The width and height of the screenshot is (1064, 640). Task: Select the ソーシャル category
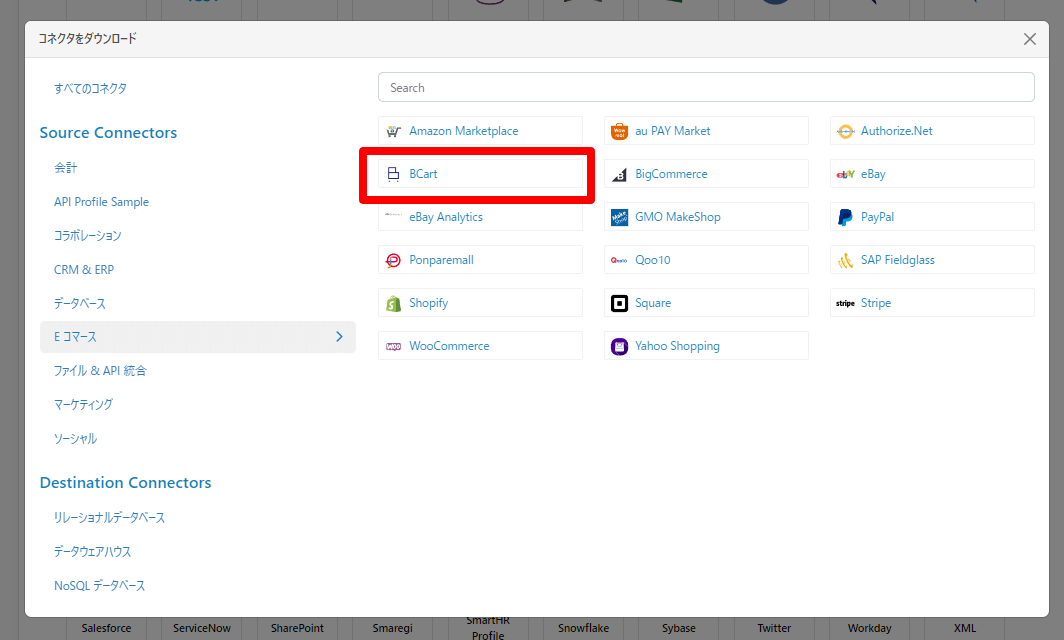[75, 438]
